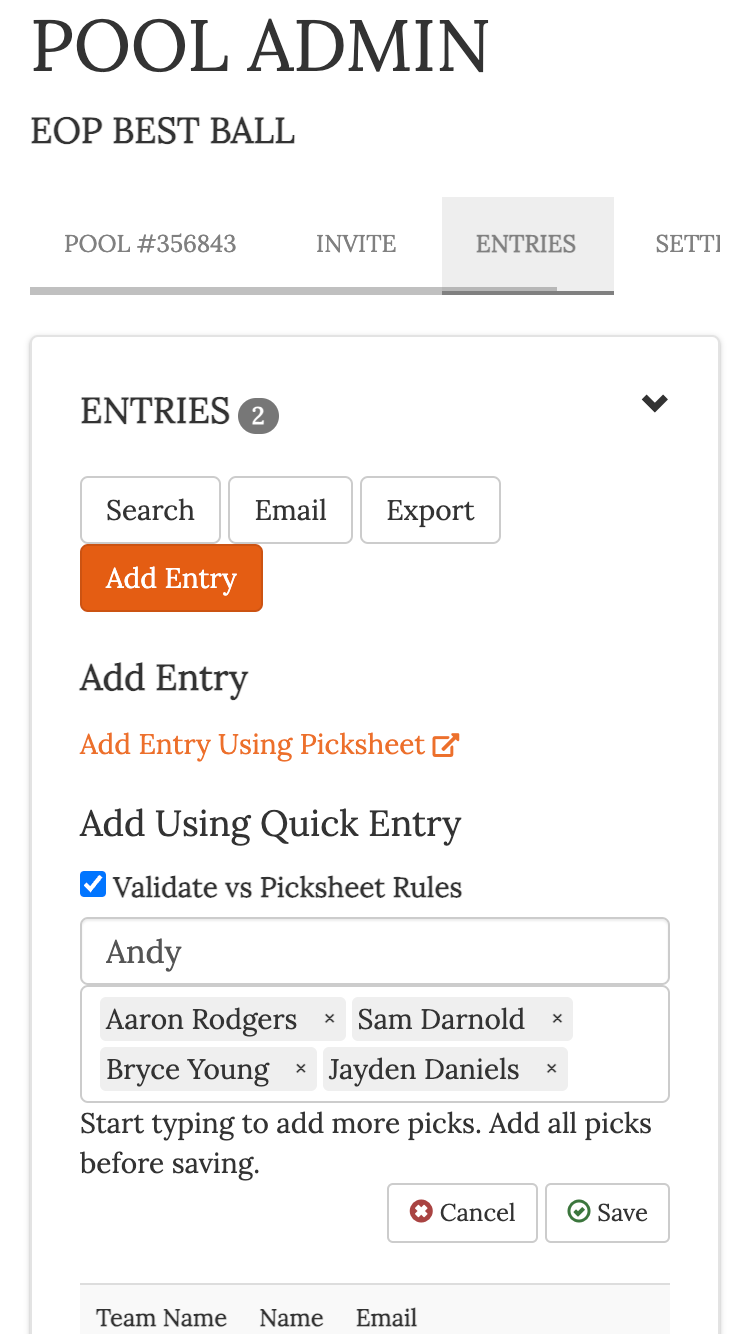
Task: Open picksheet via the external link icon
Action: pos(448,744)
